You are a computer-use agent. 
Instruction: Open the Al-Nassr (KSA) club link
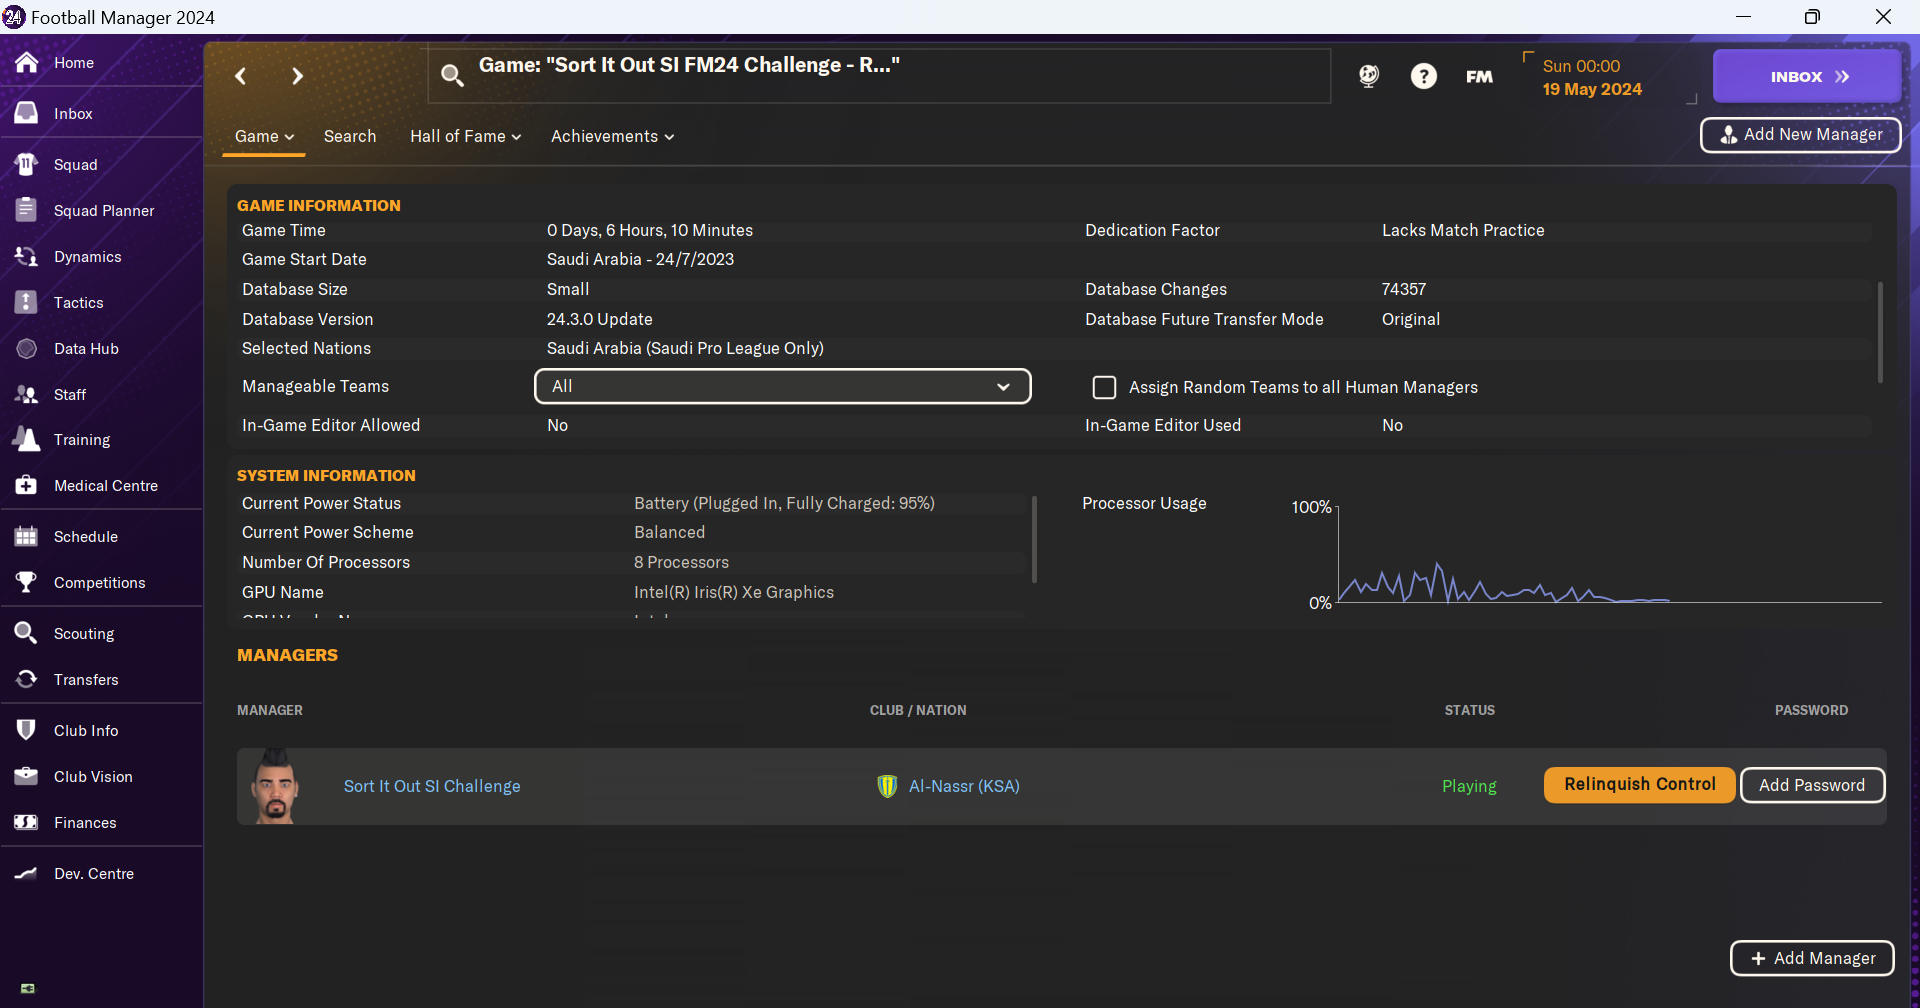964,786
